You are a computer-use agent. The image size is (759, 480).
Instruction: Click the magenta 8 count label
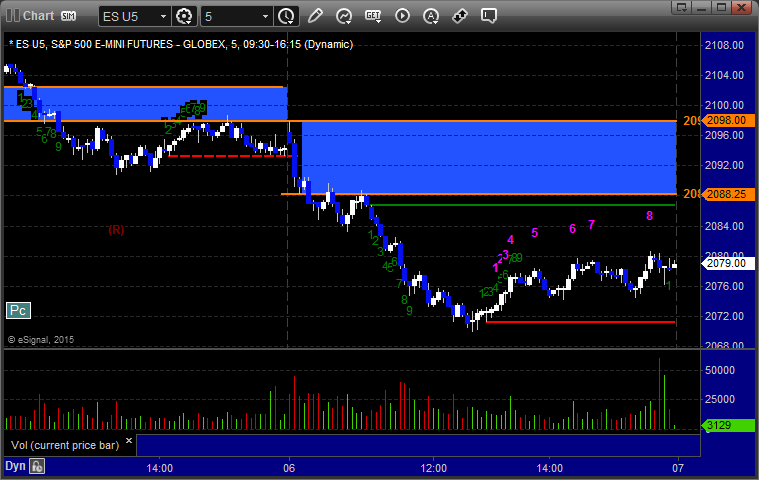click(x=650, y=216)
